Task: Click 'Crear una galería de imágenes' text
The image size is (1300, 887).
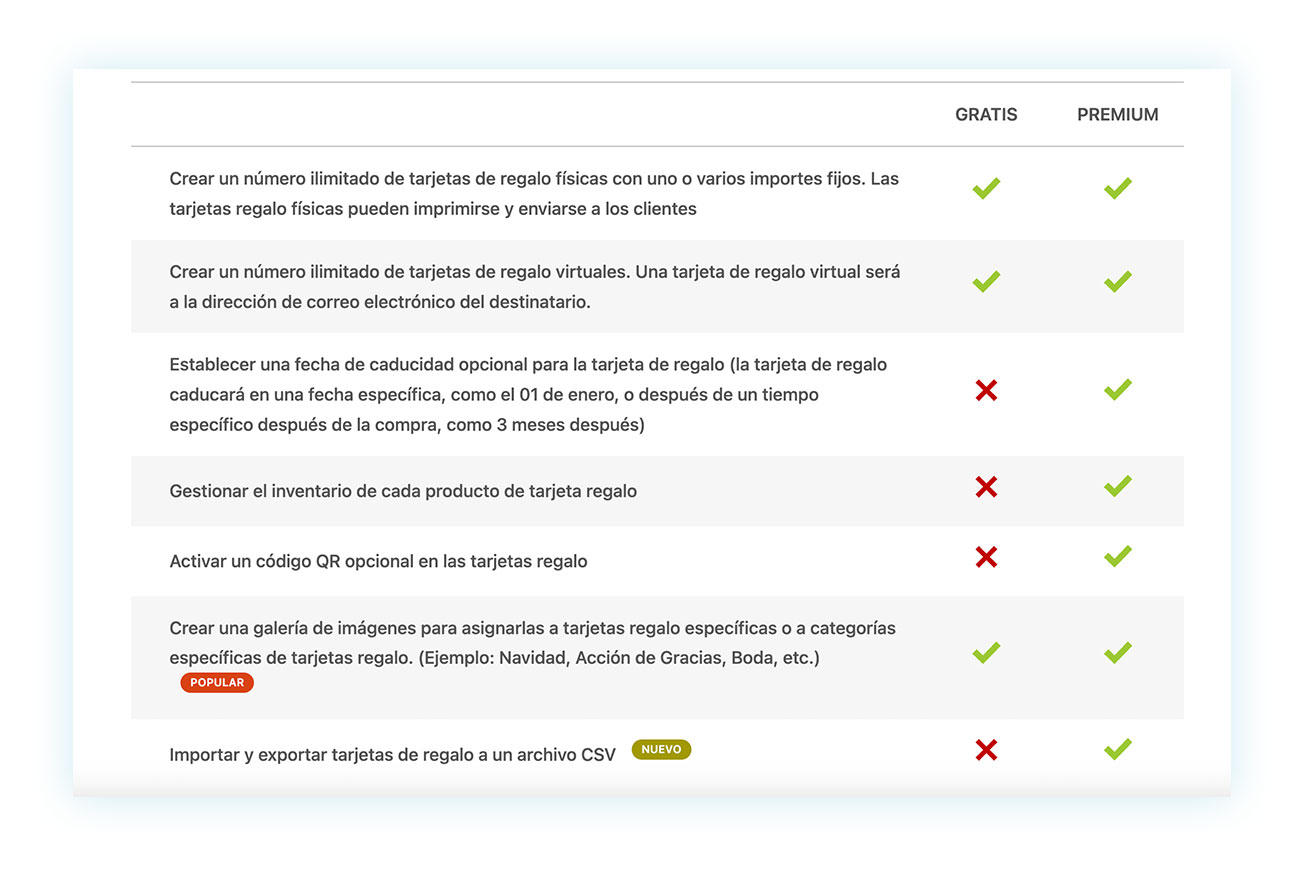Action: pos(285,629)
